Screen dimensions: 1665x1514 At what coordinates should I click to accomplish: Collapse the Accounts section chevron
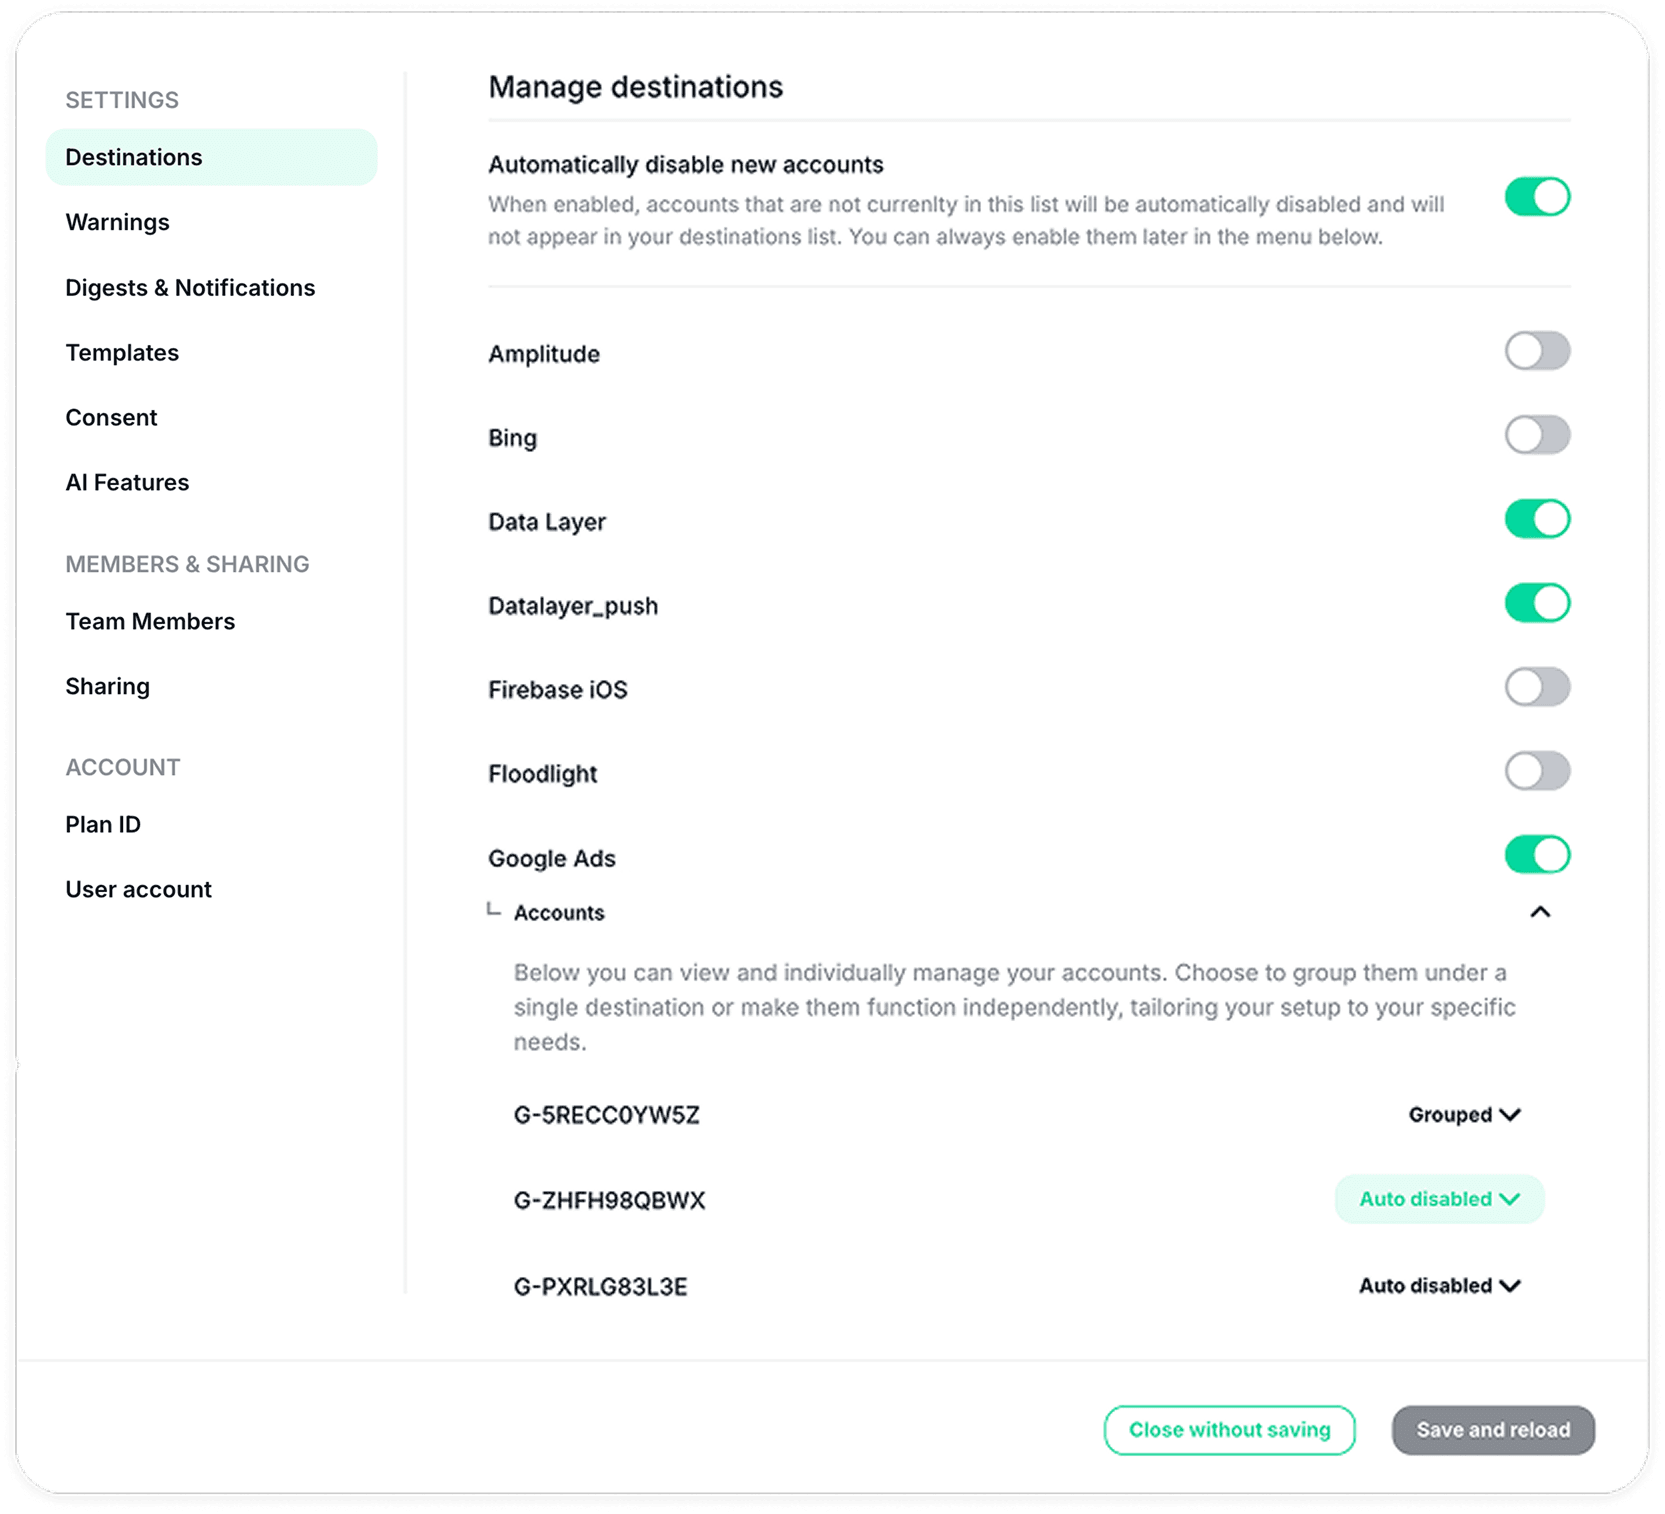coord(1540,912)
